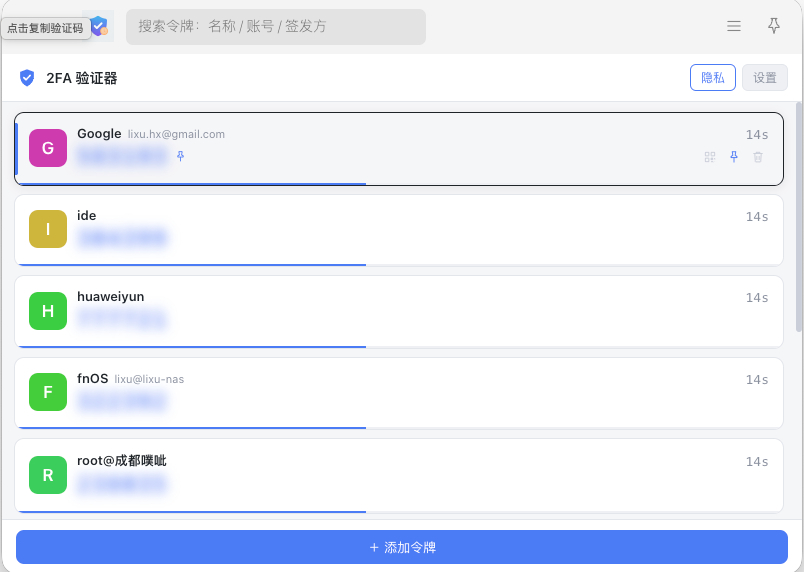
Task: Copy the blurred root@成都噗呲 verification code
Action: (x=123, y=484)
